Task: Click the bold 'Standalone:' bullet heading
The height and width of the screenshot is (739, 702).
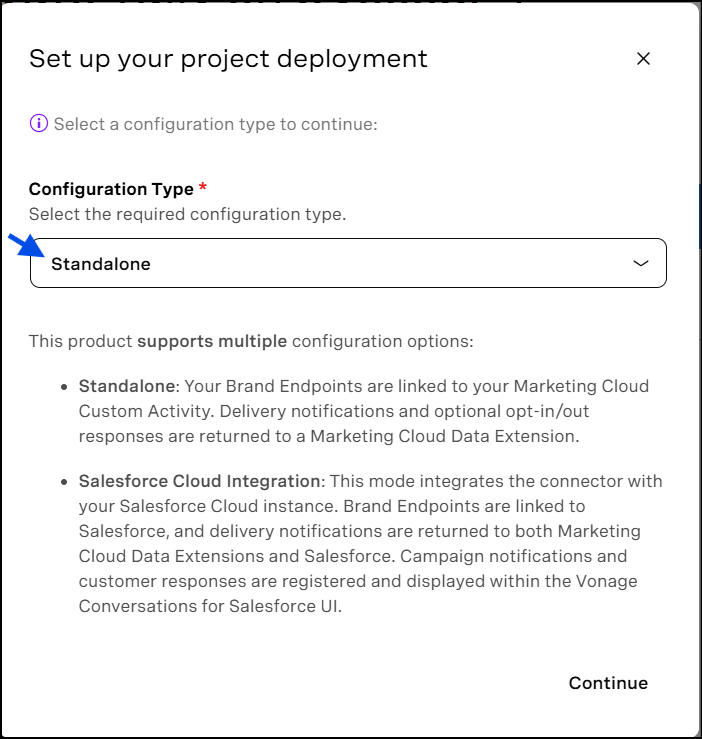Action: pos(129,386)
